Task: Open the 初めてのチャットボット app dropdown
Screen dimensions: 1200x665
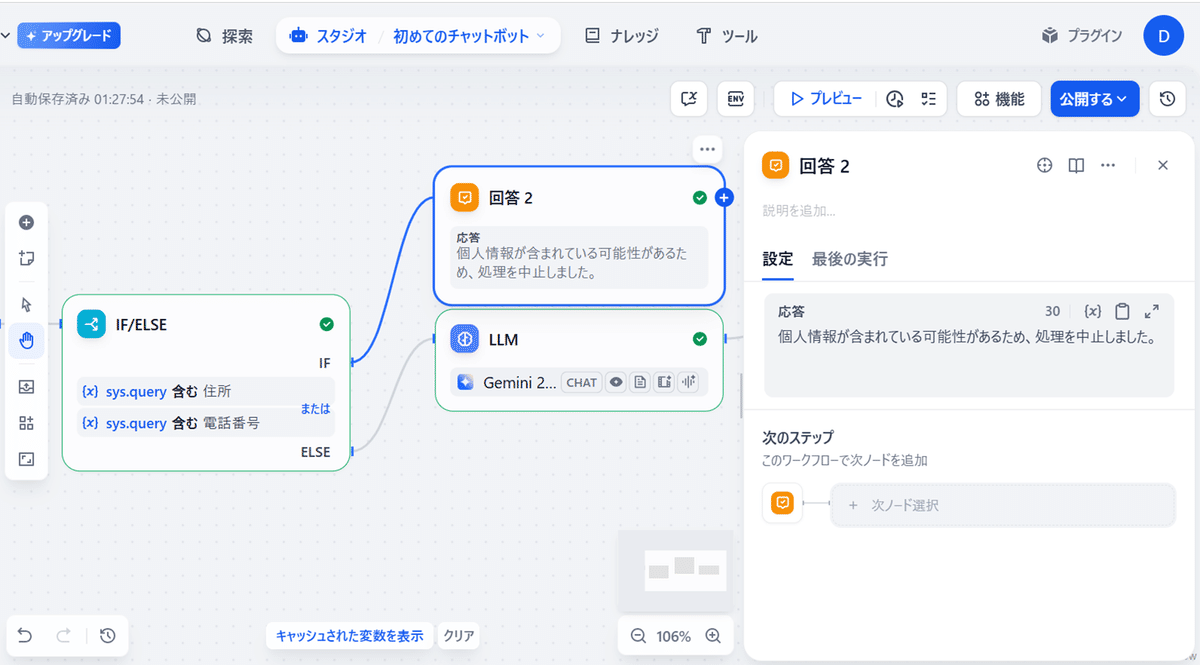Action: click(x=469, y=36)
